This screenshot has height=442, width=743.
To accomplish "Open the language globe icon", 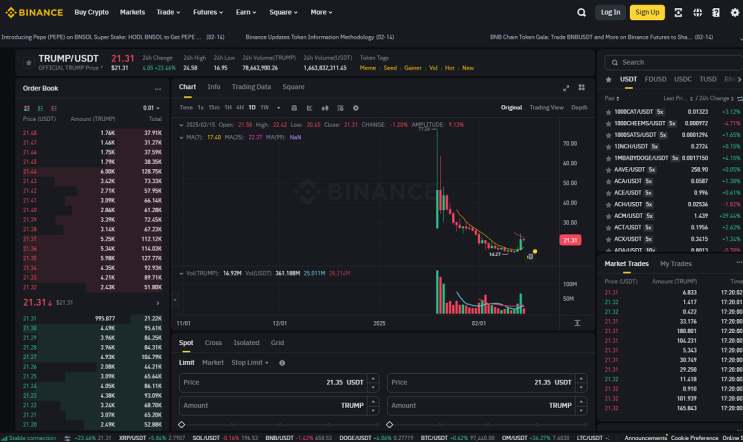I will 698,12.
